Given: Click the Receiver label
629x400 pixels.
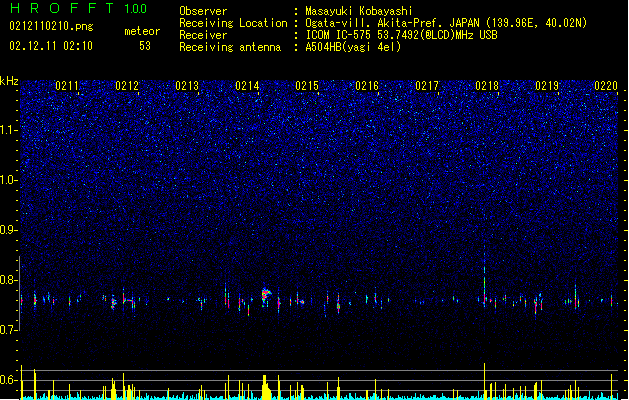Looking at the screenshot, I should (x=203, y=35).
